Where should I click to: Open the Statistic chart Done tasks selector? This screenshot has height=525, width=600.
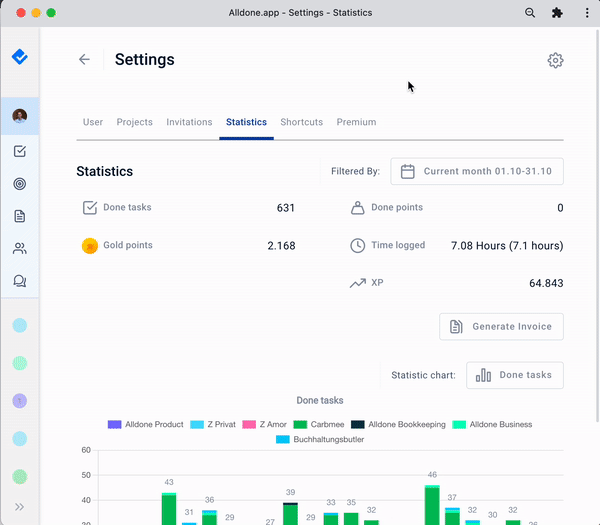[515, 375]
